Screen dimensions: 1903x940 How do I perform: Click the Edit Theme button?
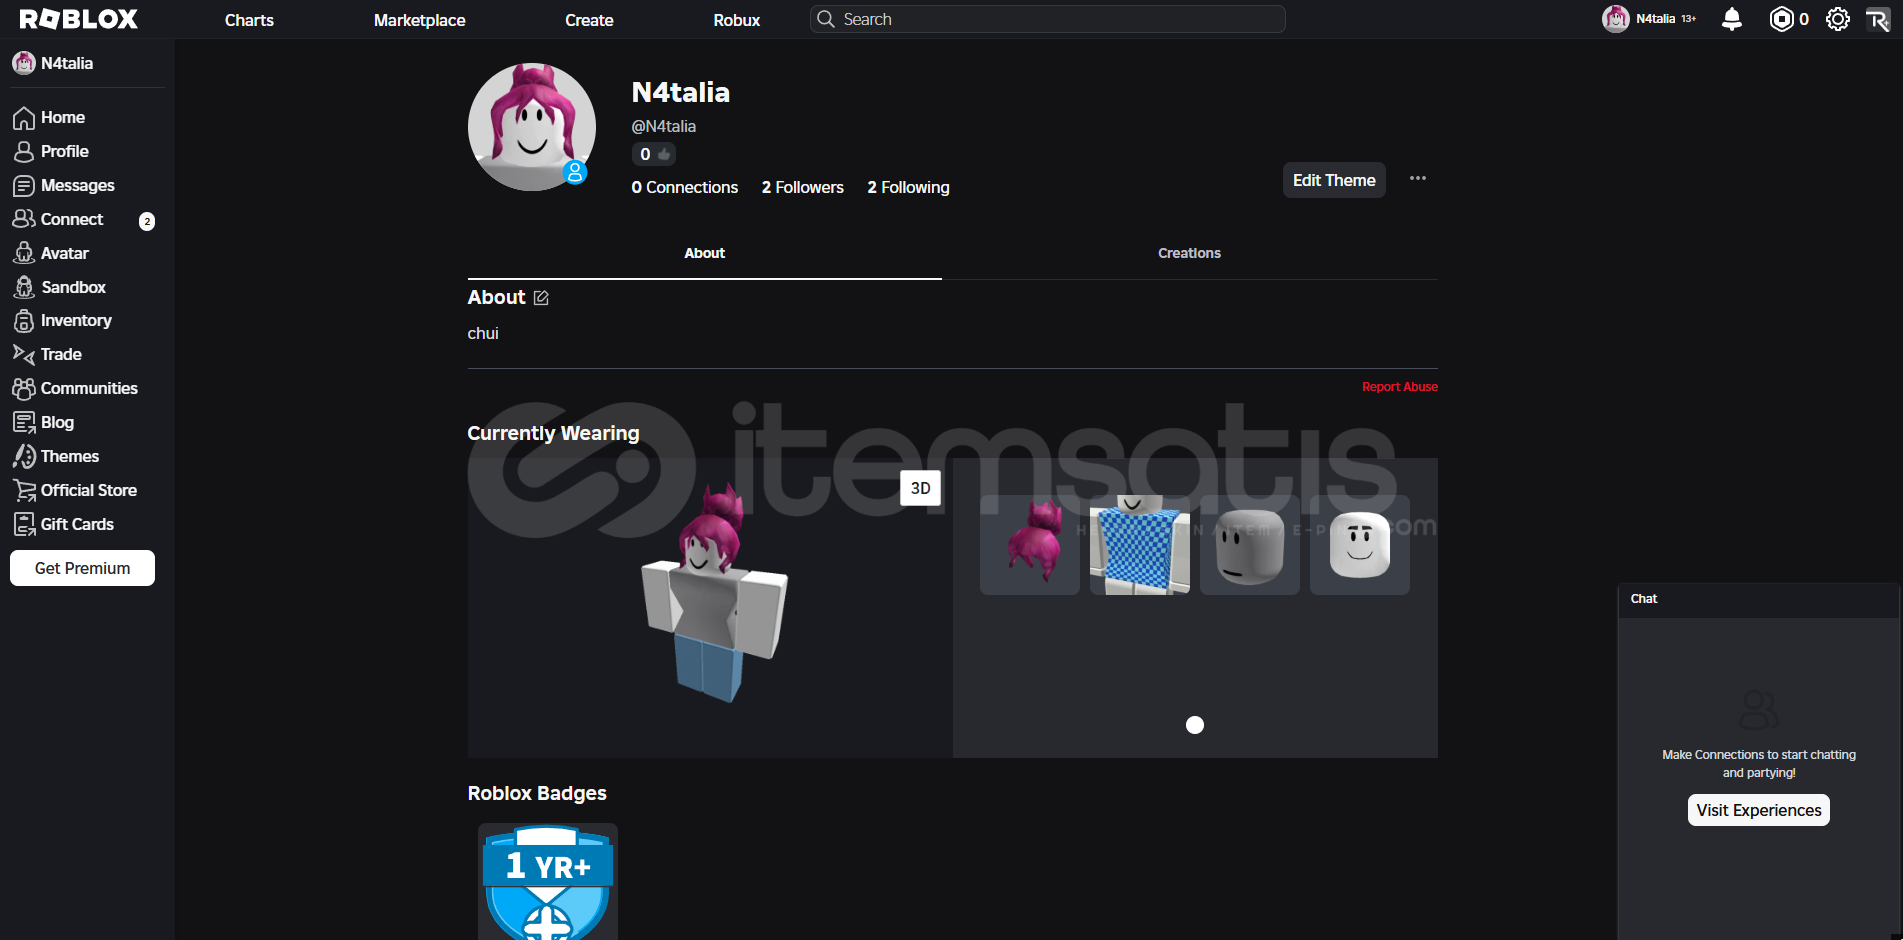(1334, 180)
